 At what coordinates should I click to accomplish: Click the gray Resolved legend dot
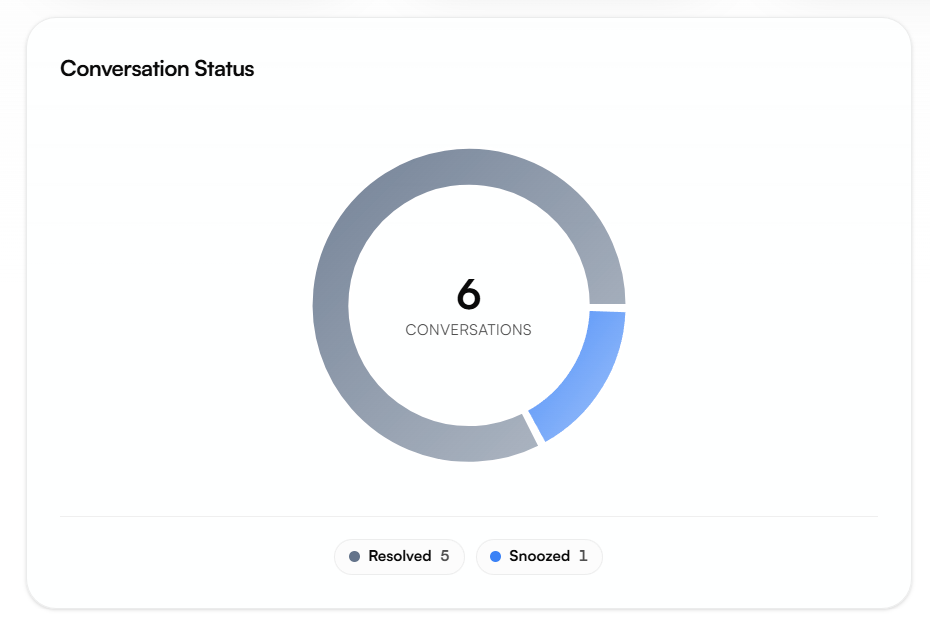(354, 556)
